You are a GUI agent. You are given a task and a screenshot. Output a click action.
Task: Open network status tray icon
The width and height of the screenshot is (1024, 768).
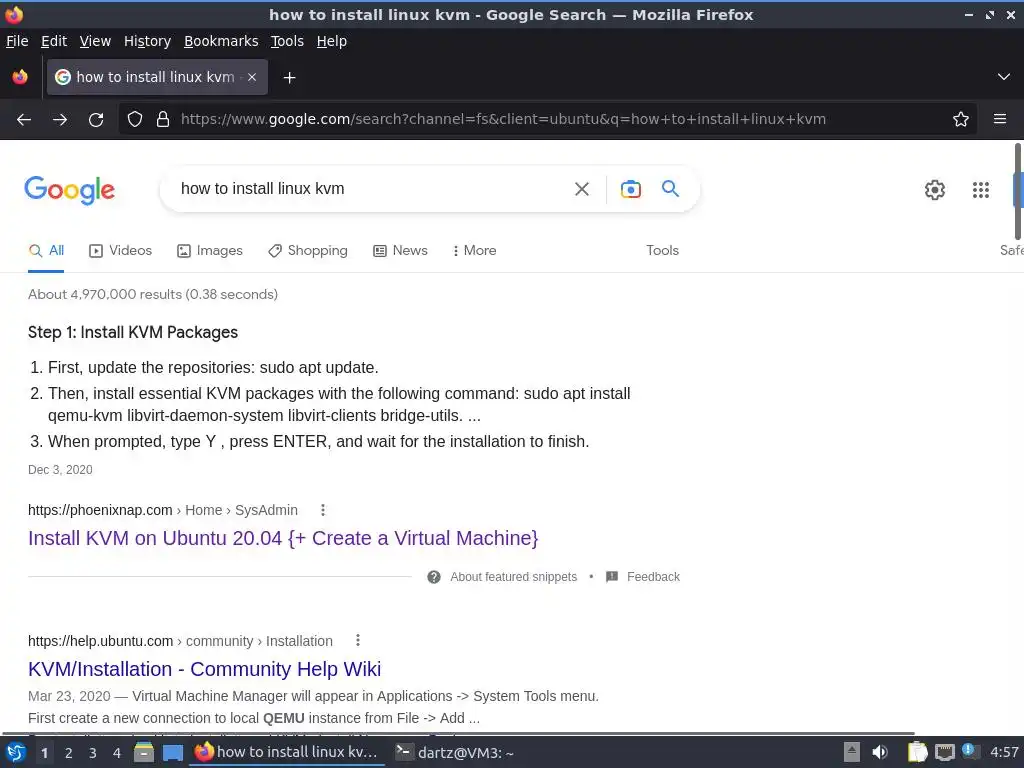point(944,752)
